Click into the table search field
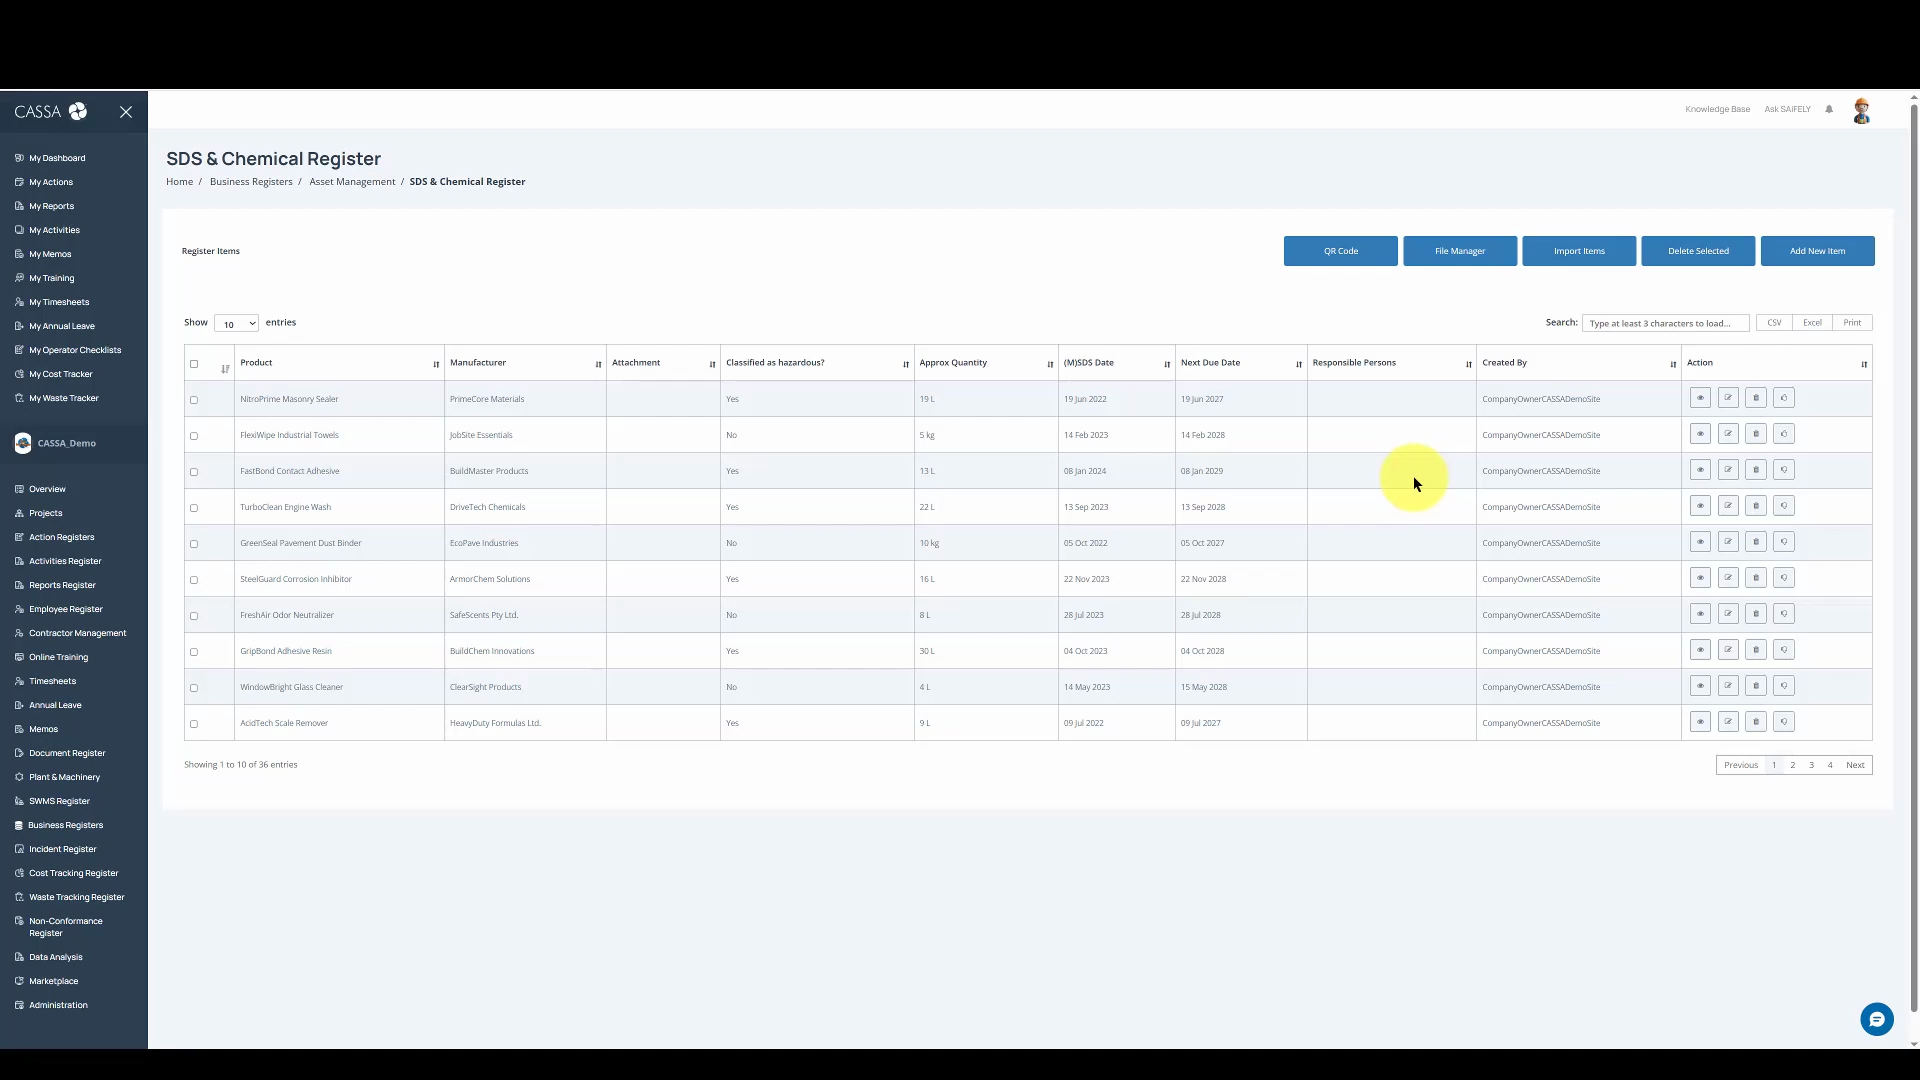The image size is (1920, 1080). coord(1664,323)
